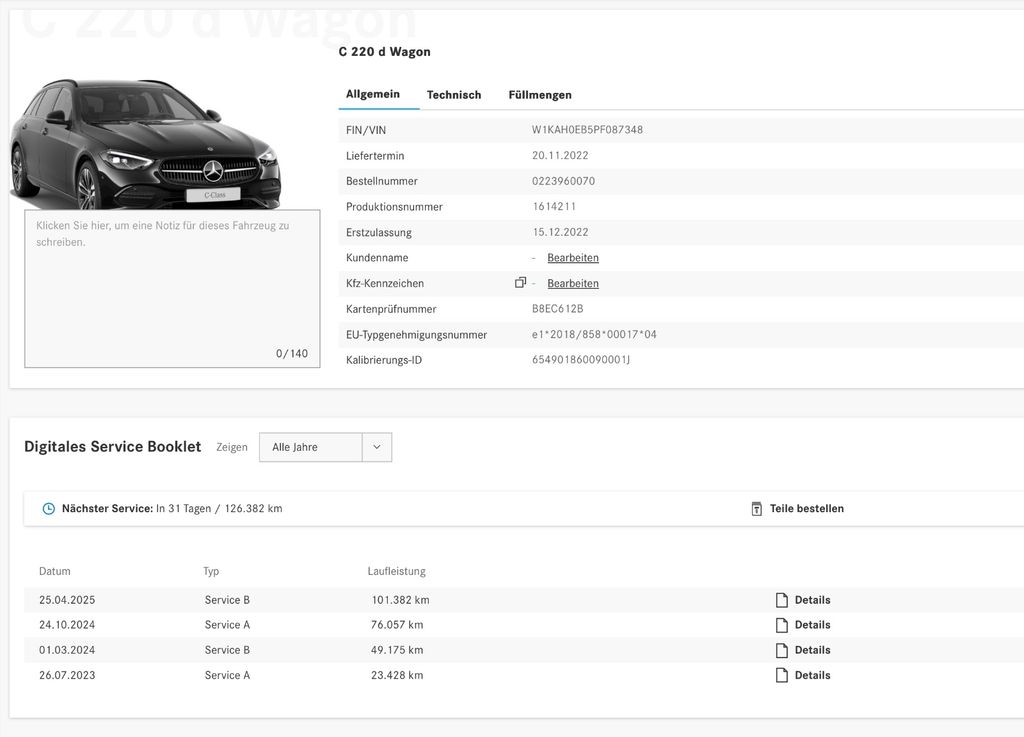This screenshot has height=737, width=1024.
Task: Click document icon for 01.03.2024 service
Action: [x=782, y=650]
